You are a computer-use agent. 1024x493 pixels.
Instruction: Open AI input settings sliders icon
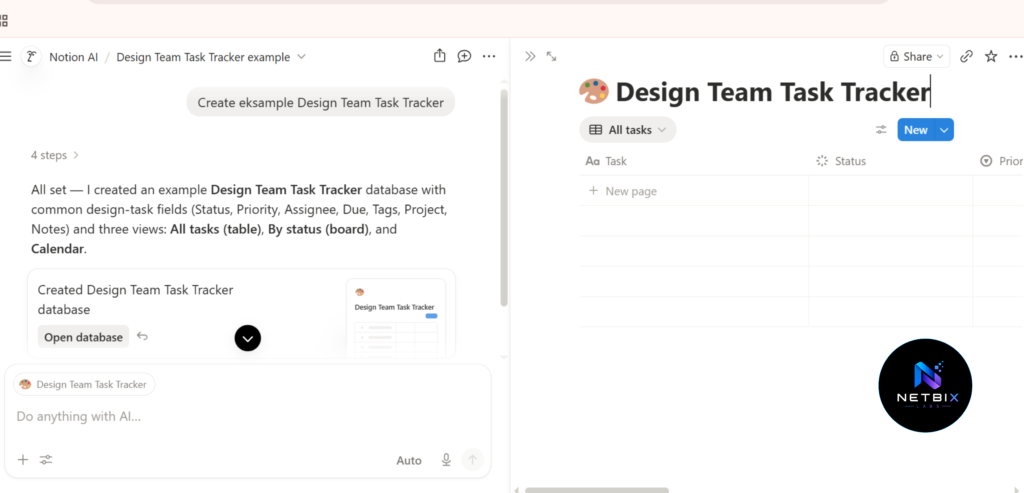[46, 460]
